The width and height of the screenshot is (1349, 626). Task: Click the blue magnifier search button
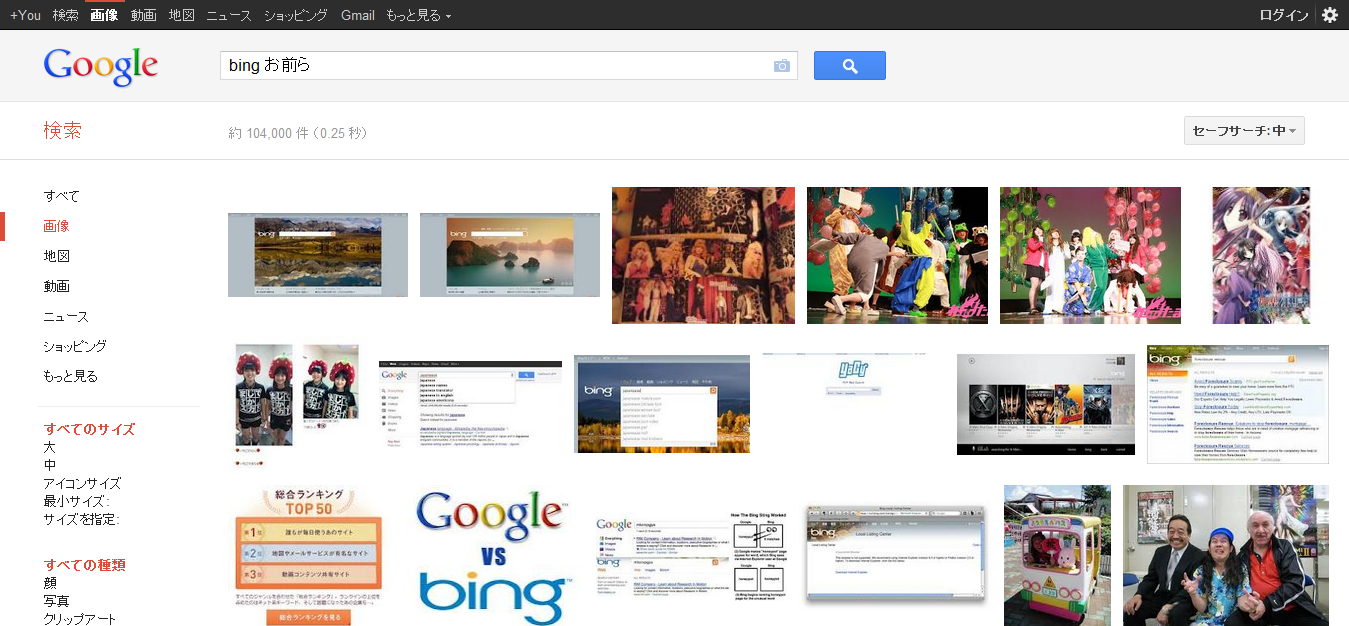point(849,66)
